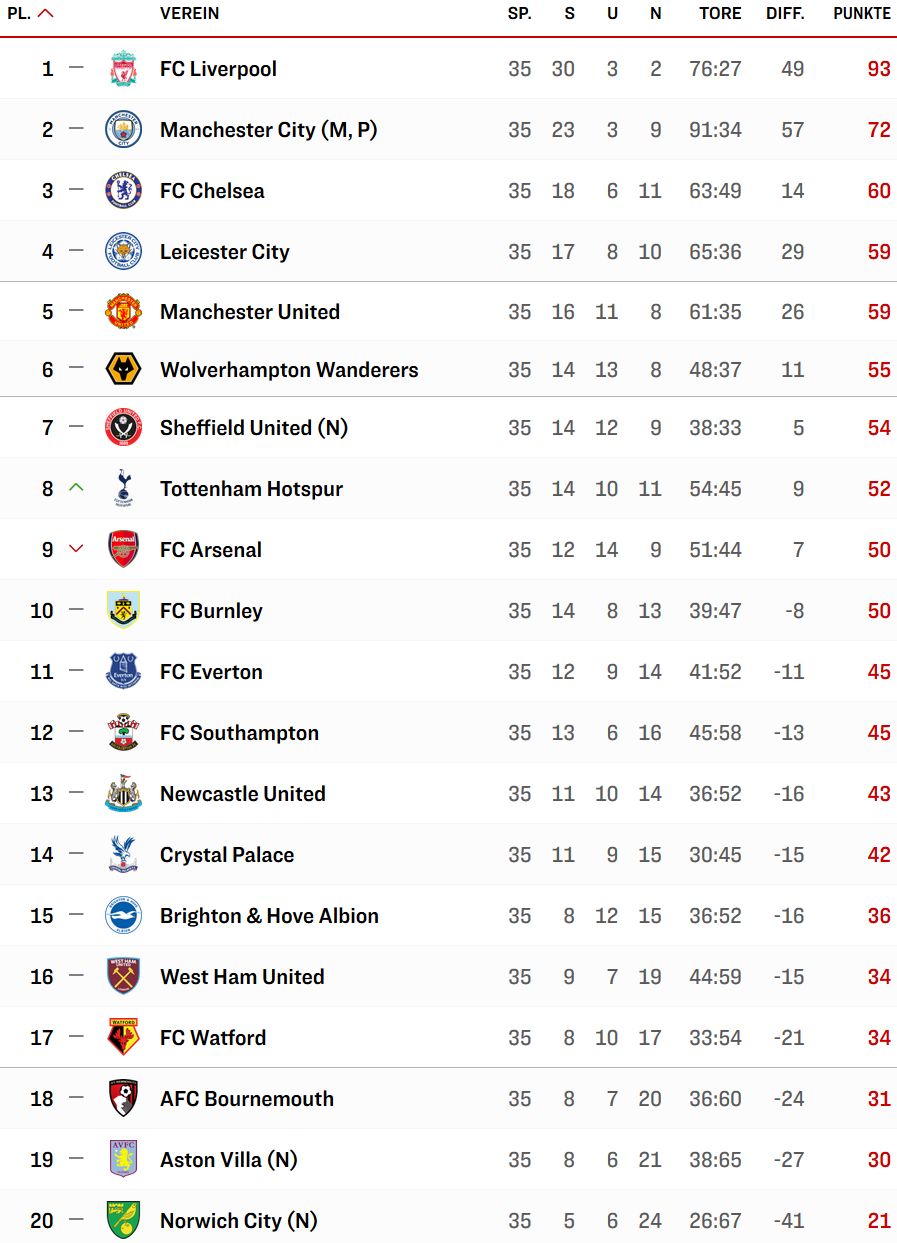Image resolution: width=897 pixels, height=1243 pixels.
Task: Click the West Ham United crest
Action: [123, 977]
